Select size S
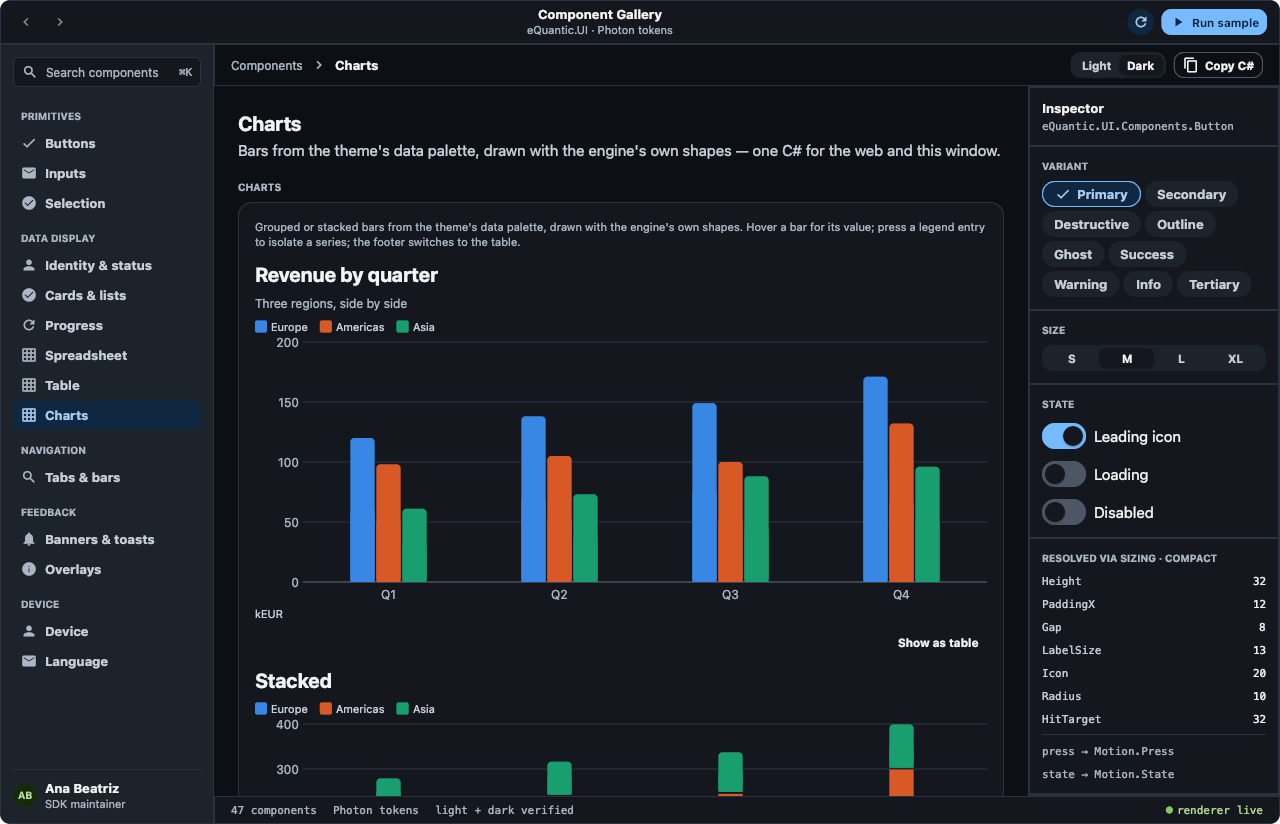Screen dimensions: 1280x824 click(1072, 358)
